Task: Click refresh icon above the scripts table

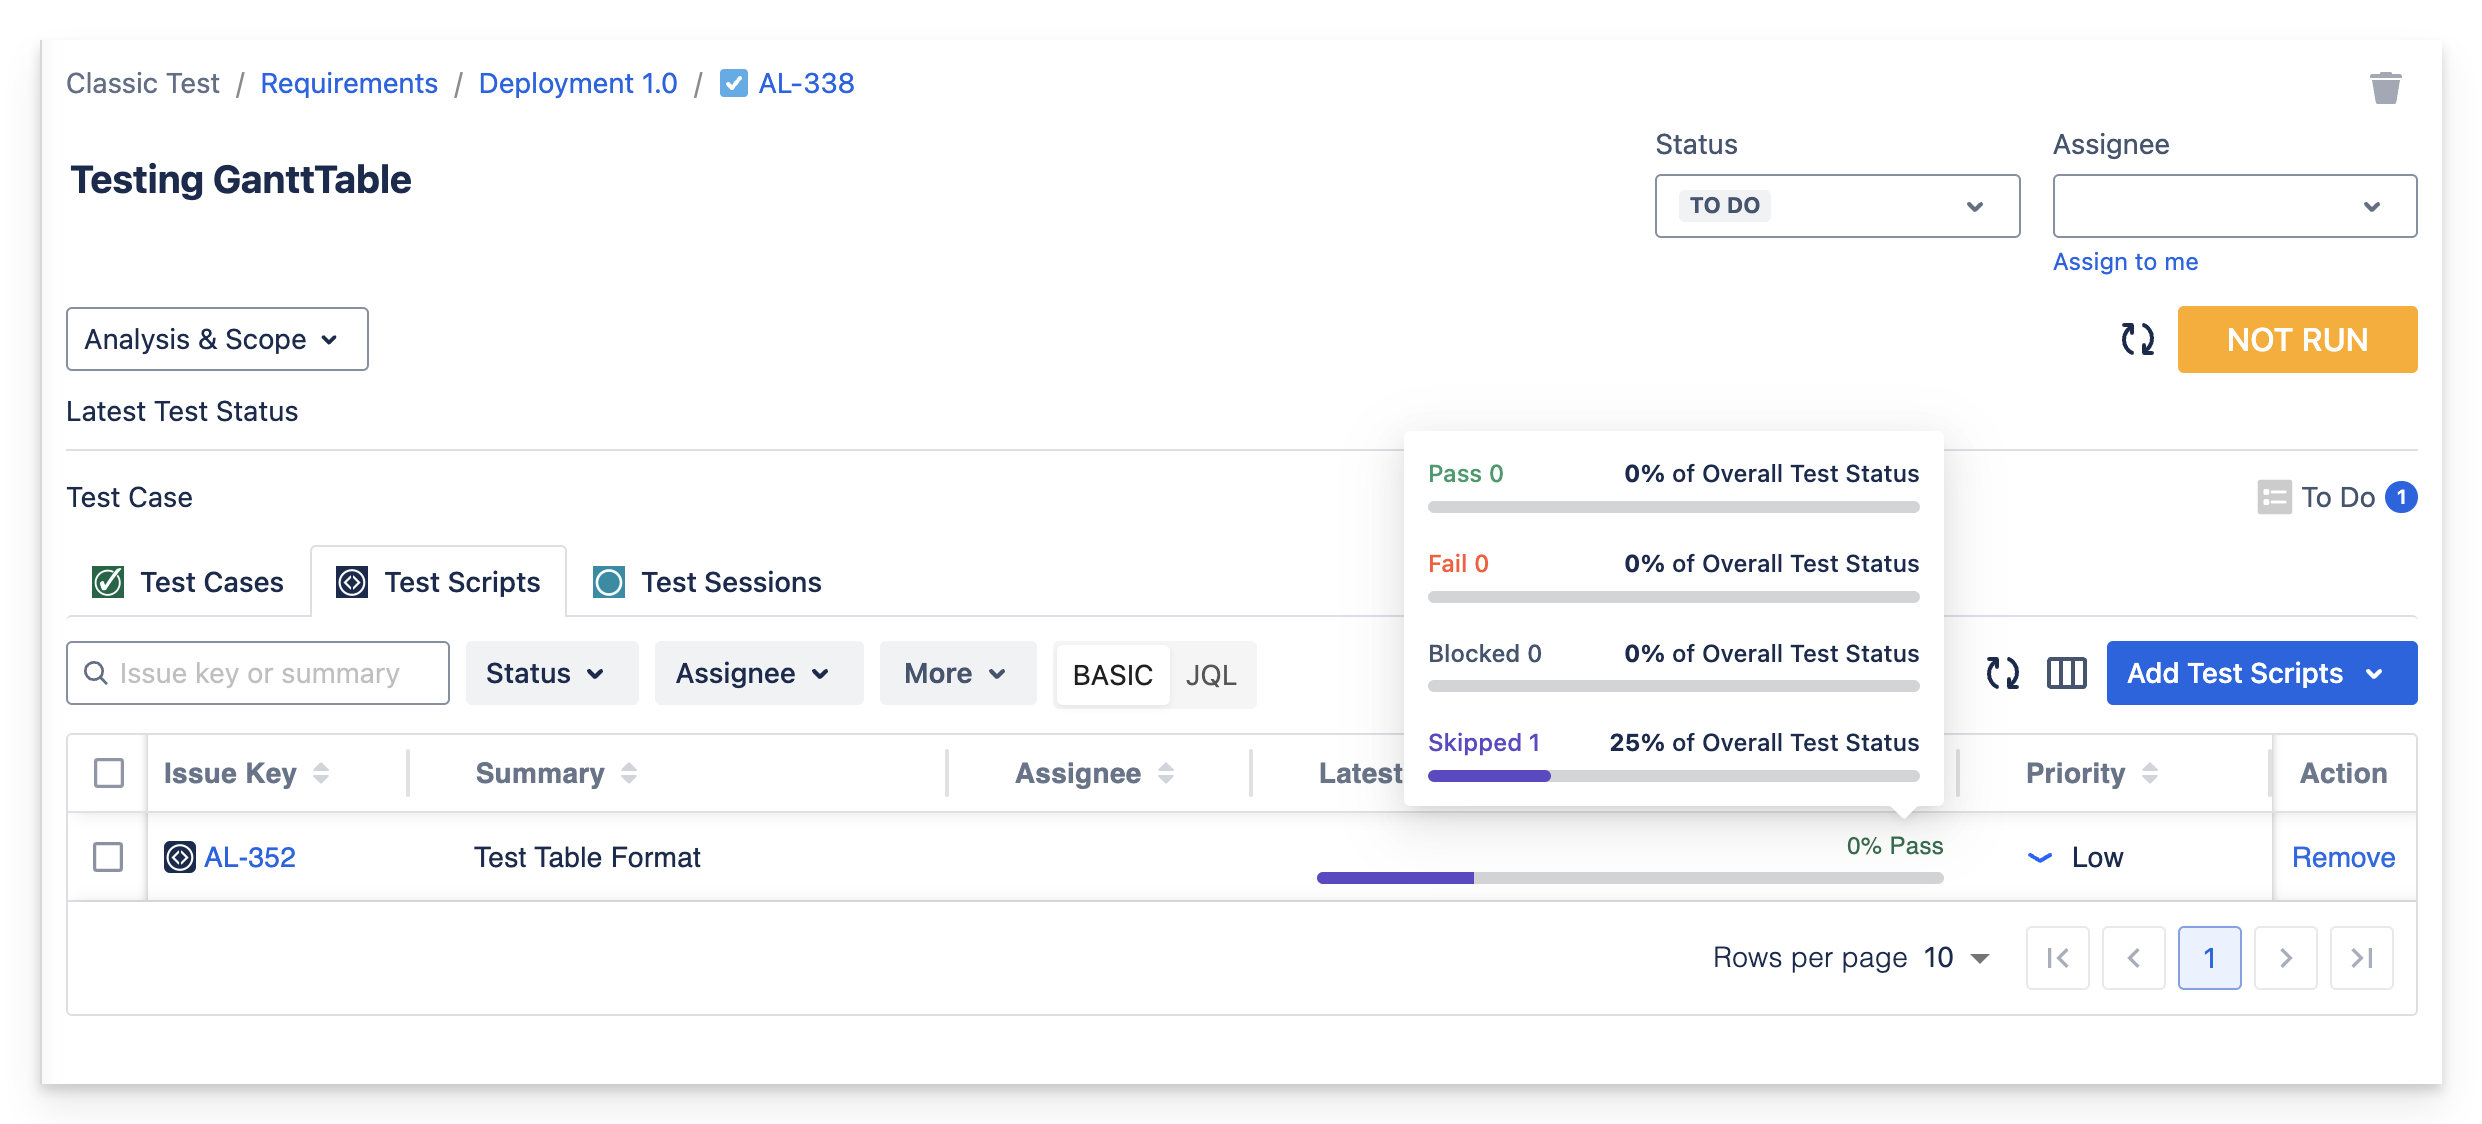Action: (x=2002, y=673)
